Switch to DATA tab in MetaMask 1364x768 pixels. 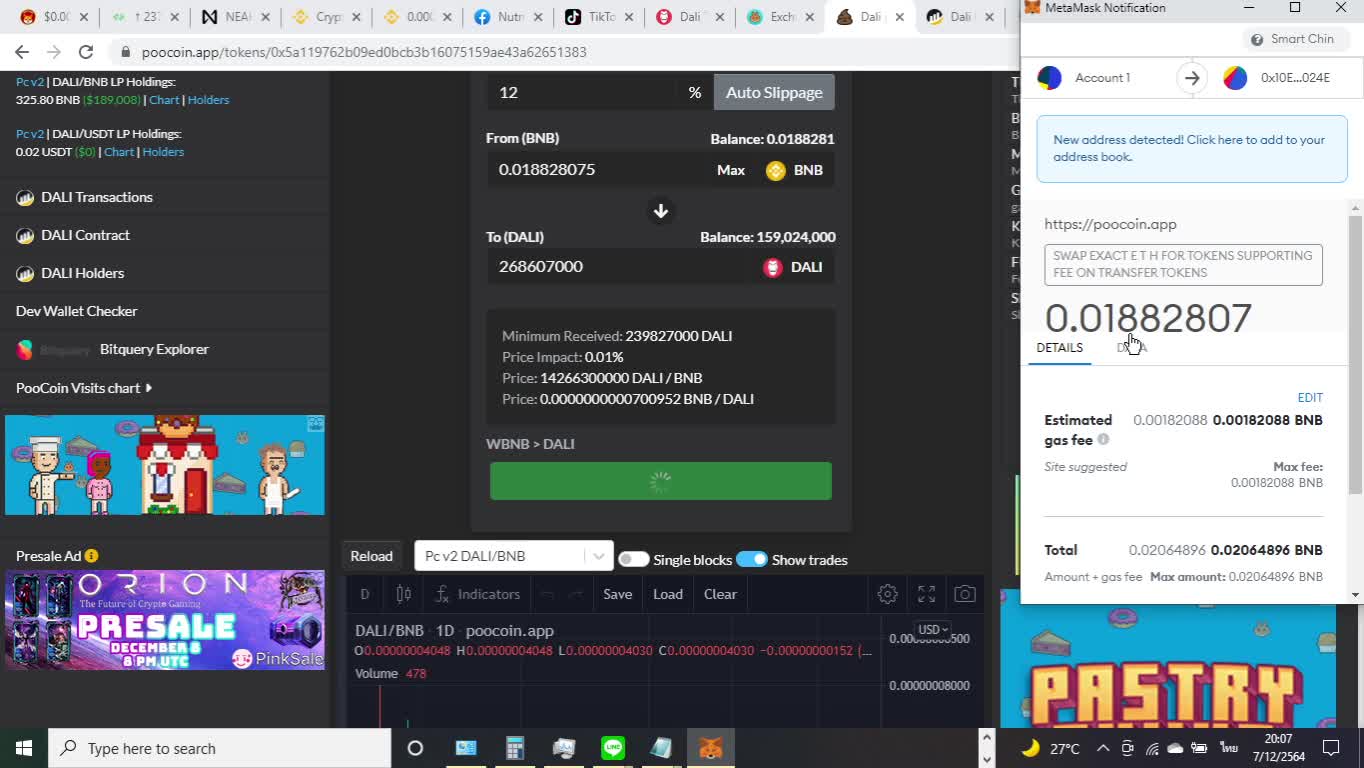1131,348
